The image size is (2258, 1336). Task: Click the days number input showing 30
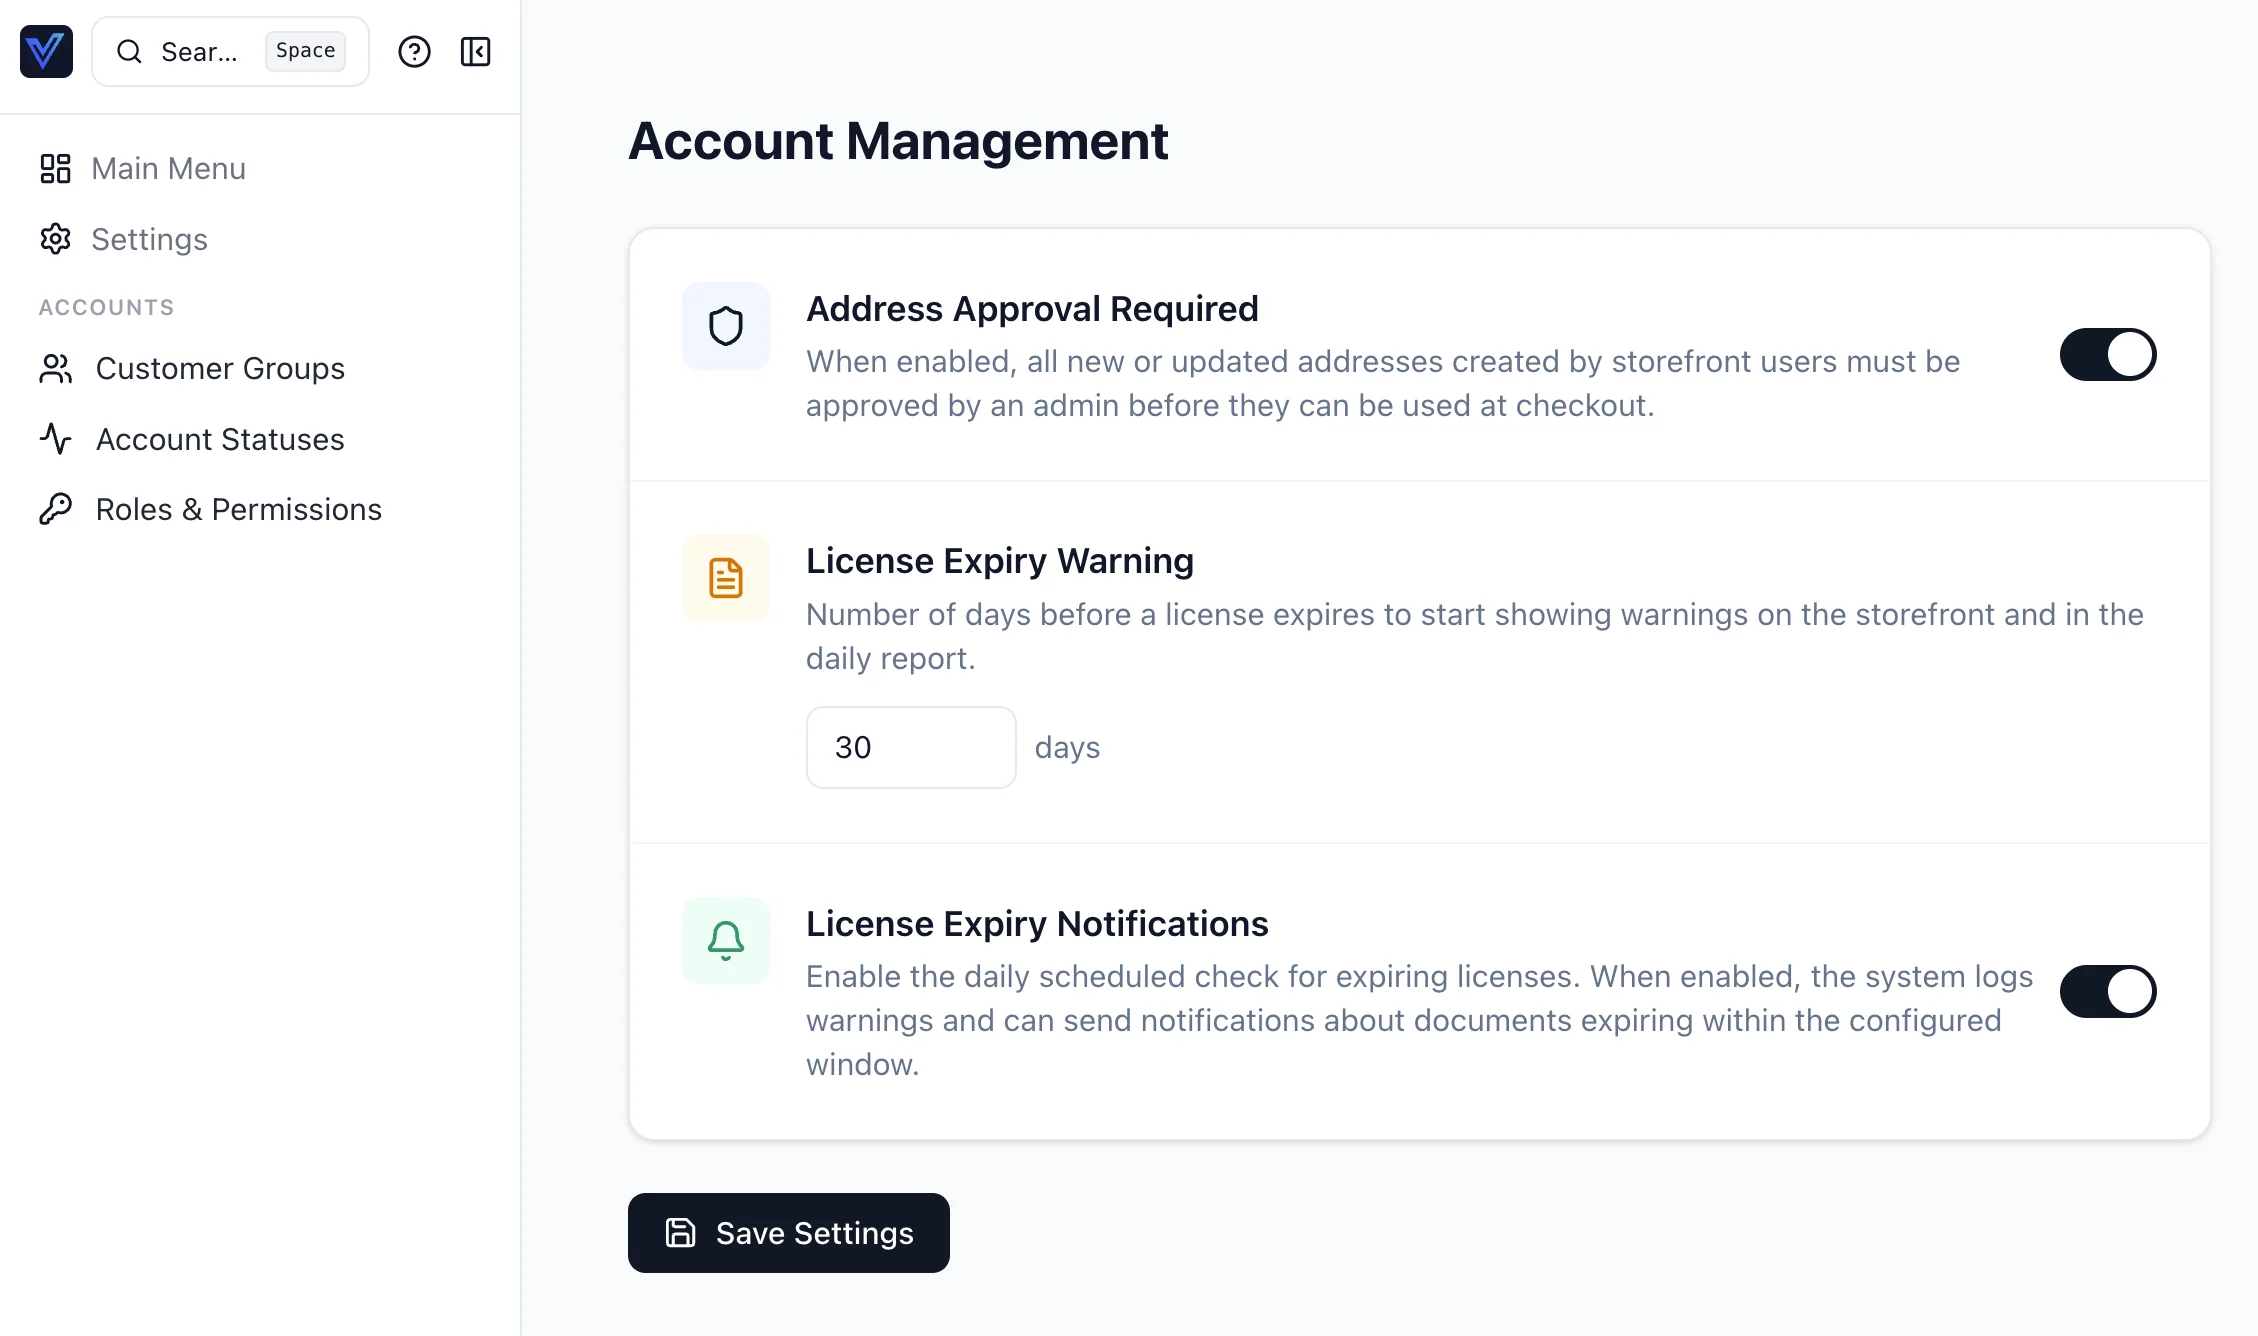pos(910,747)
